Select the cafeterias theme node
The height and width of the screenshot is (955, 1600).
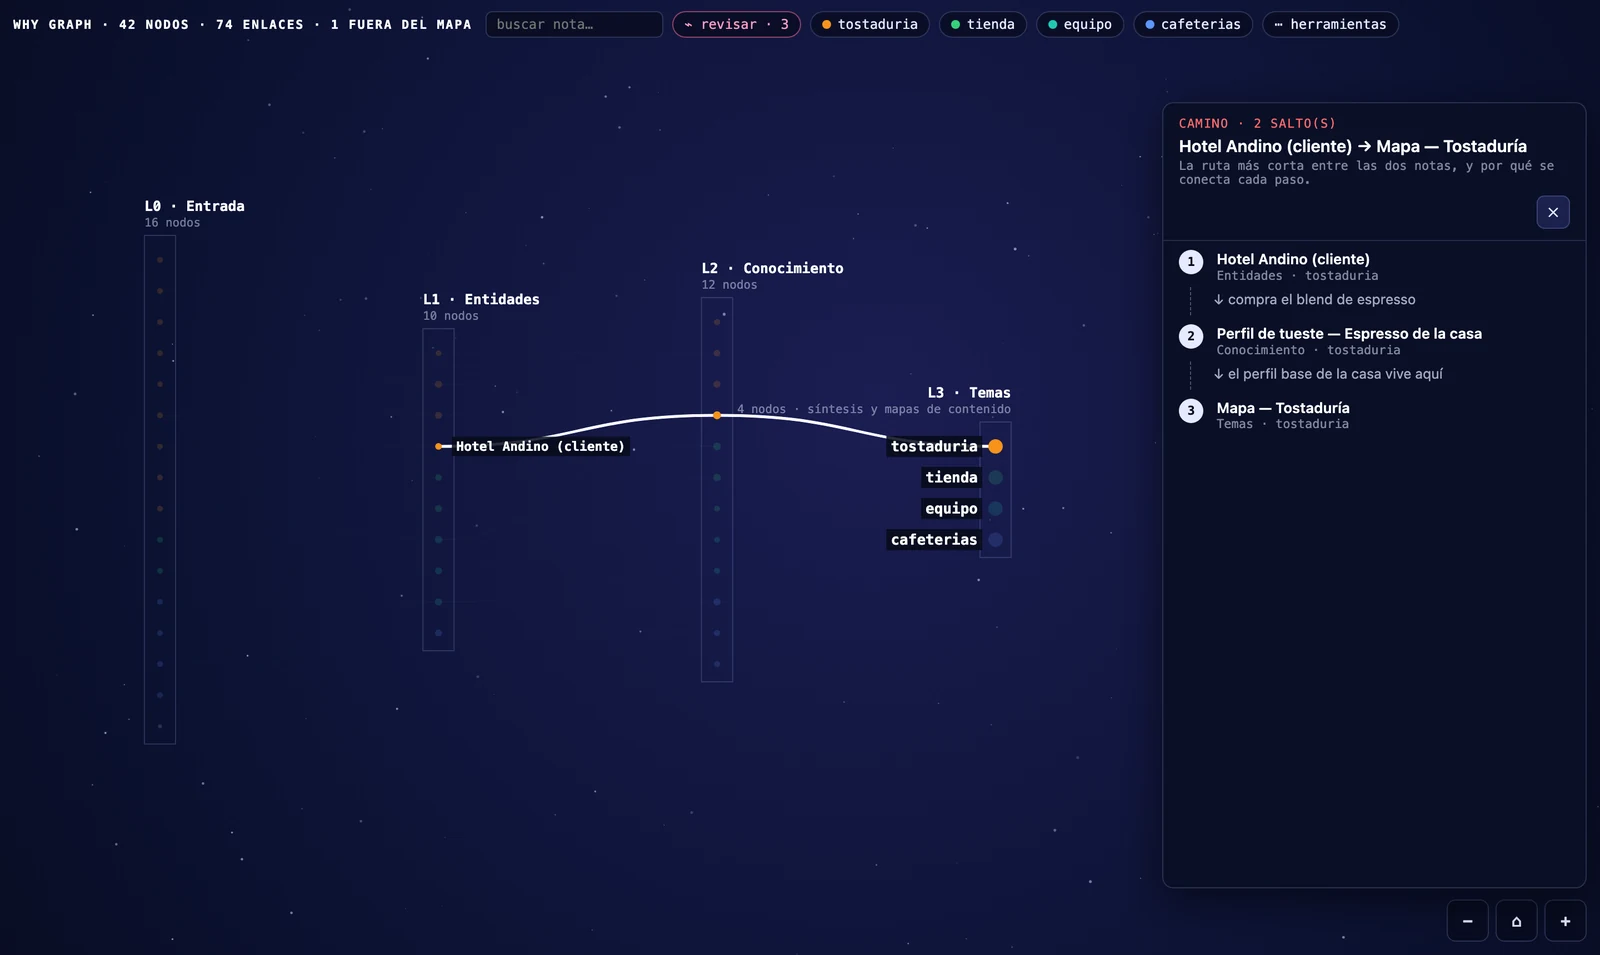pyautogui.click(x=995, y=539)
